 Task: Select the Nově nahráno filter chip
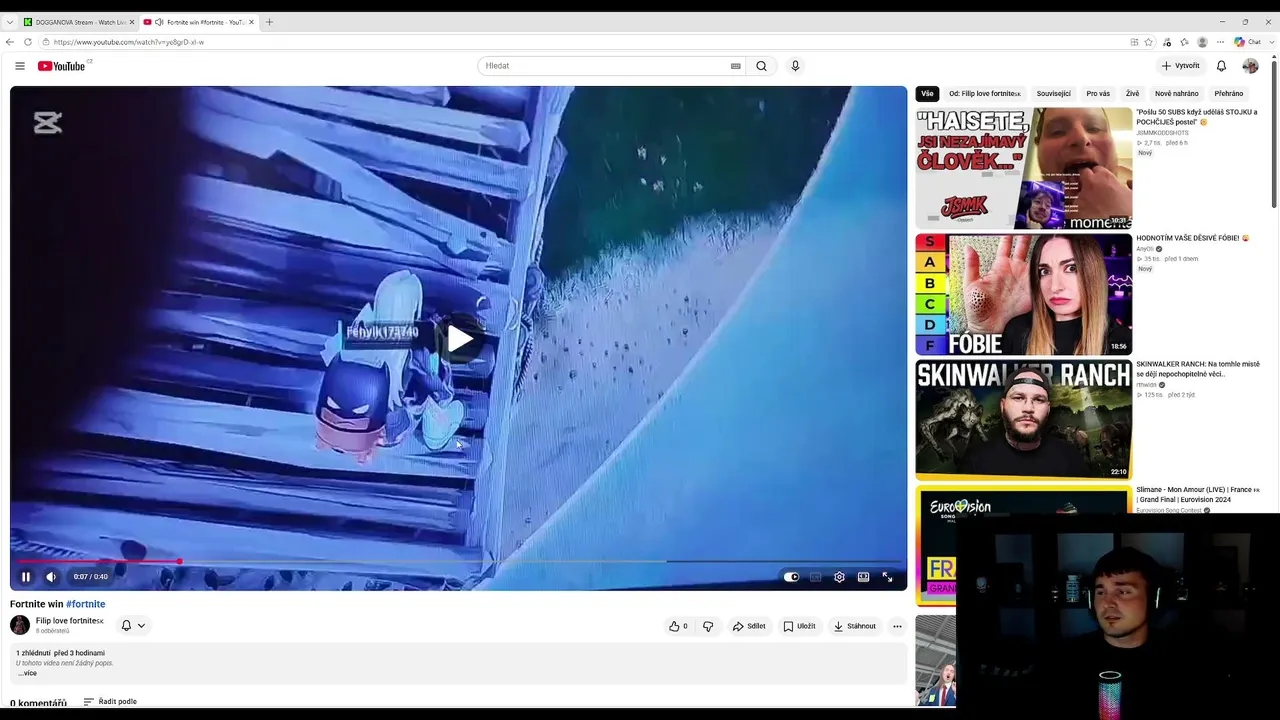(x=1177, y=94)
